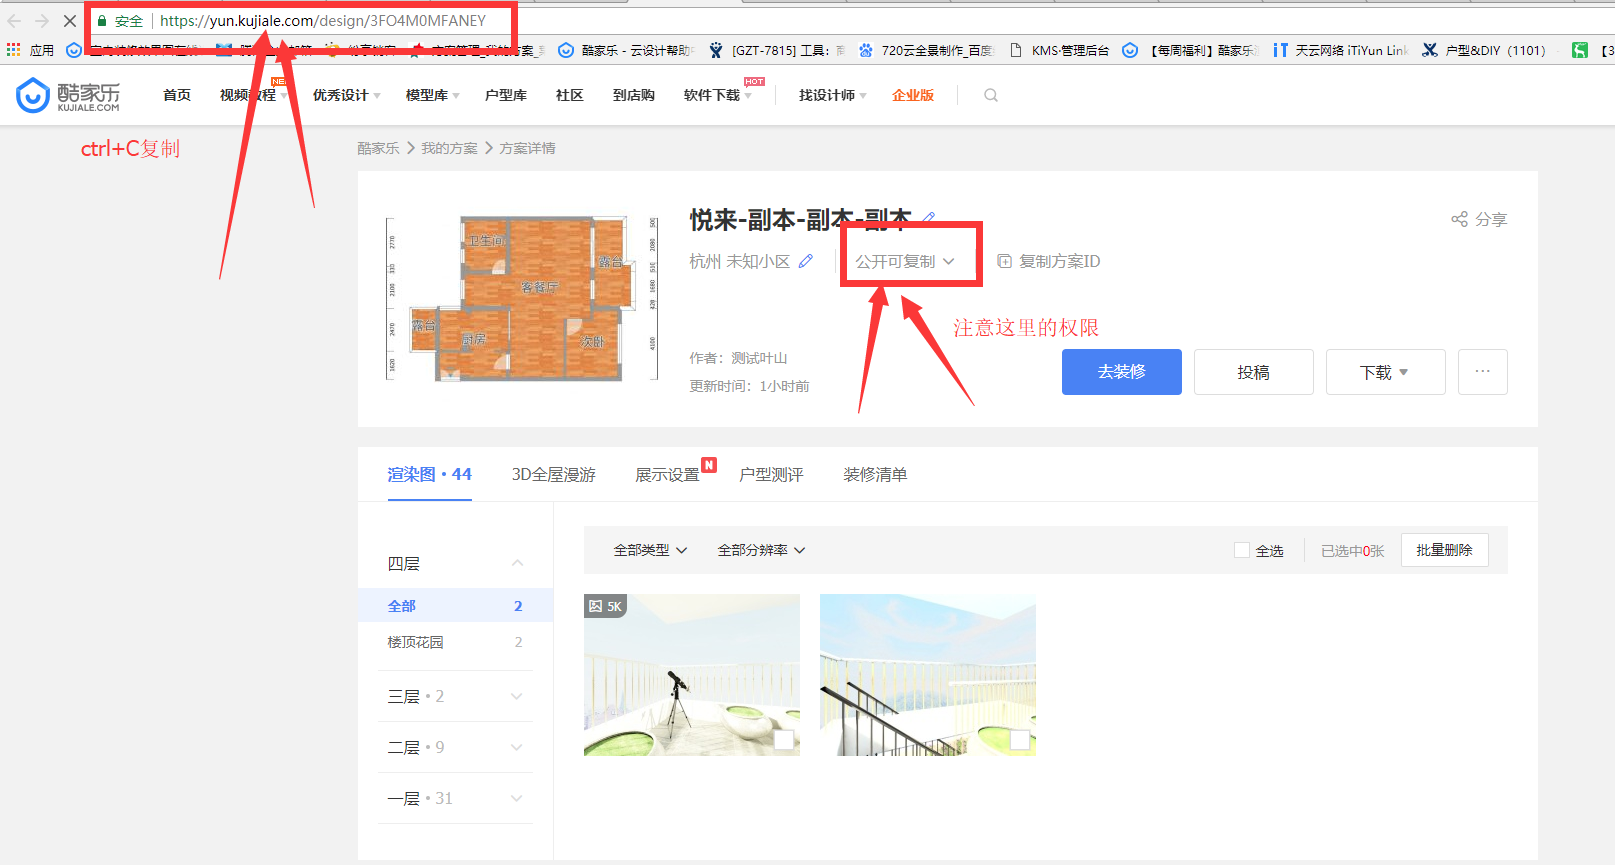
Task: Open the 全部分辨率 resolution dropdown
Action: coord(761,550)
